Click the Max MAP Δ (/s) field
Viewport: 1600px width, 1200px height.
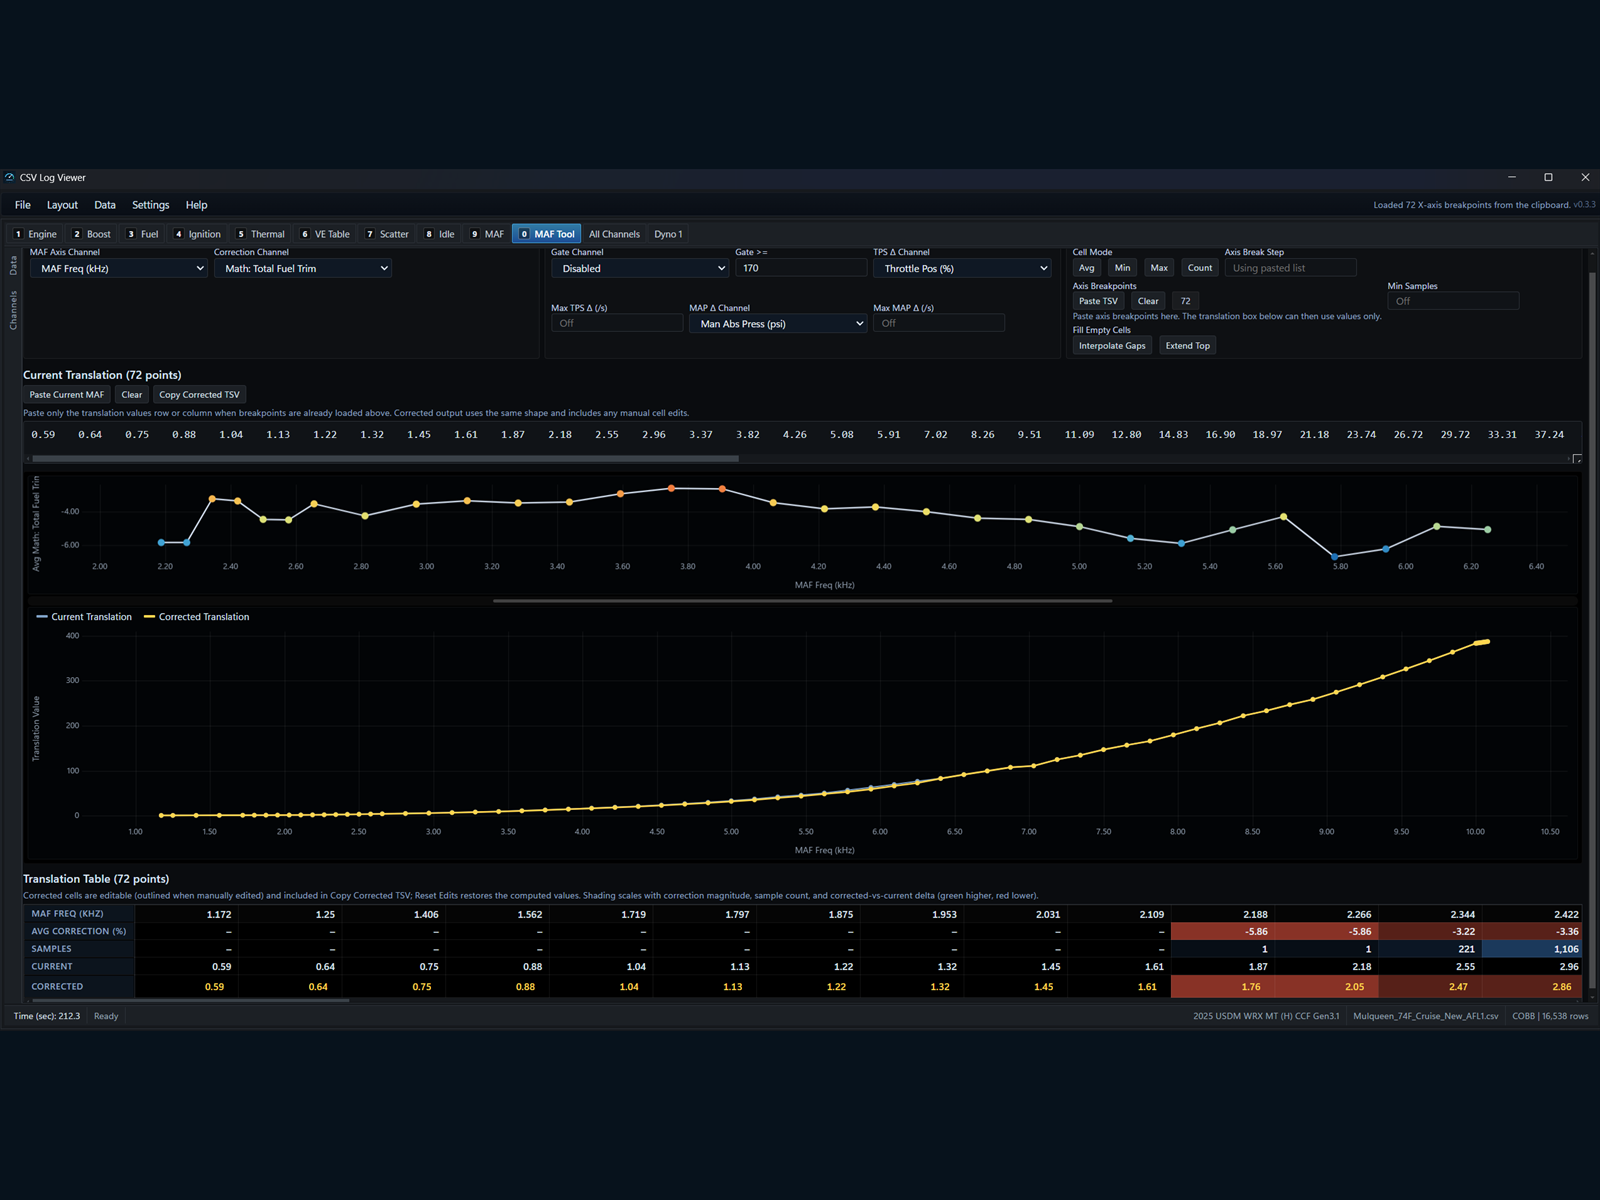[939, 323]
